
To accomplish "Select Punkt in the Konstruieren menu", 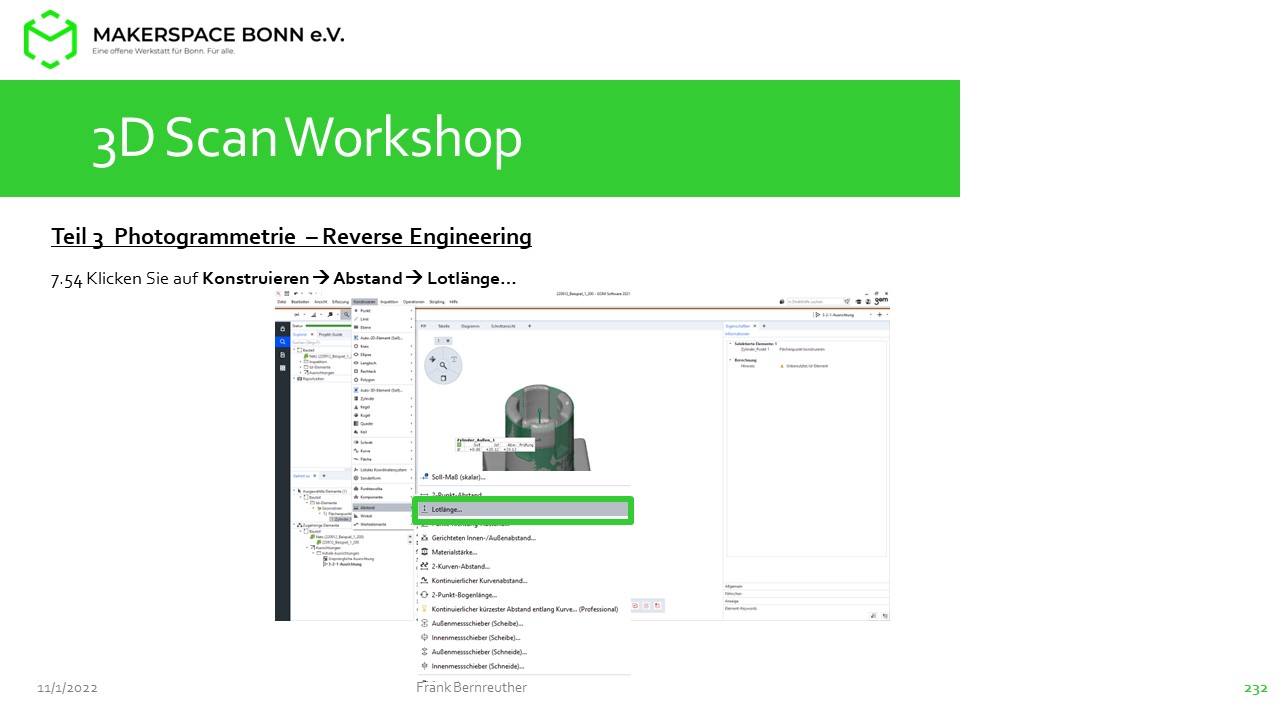I will [x=383, y=311].
